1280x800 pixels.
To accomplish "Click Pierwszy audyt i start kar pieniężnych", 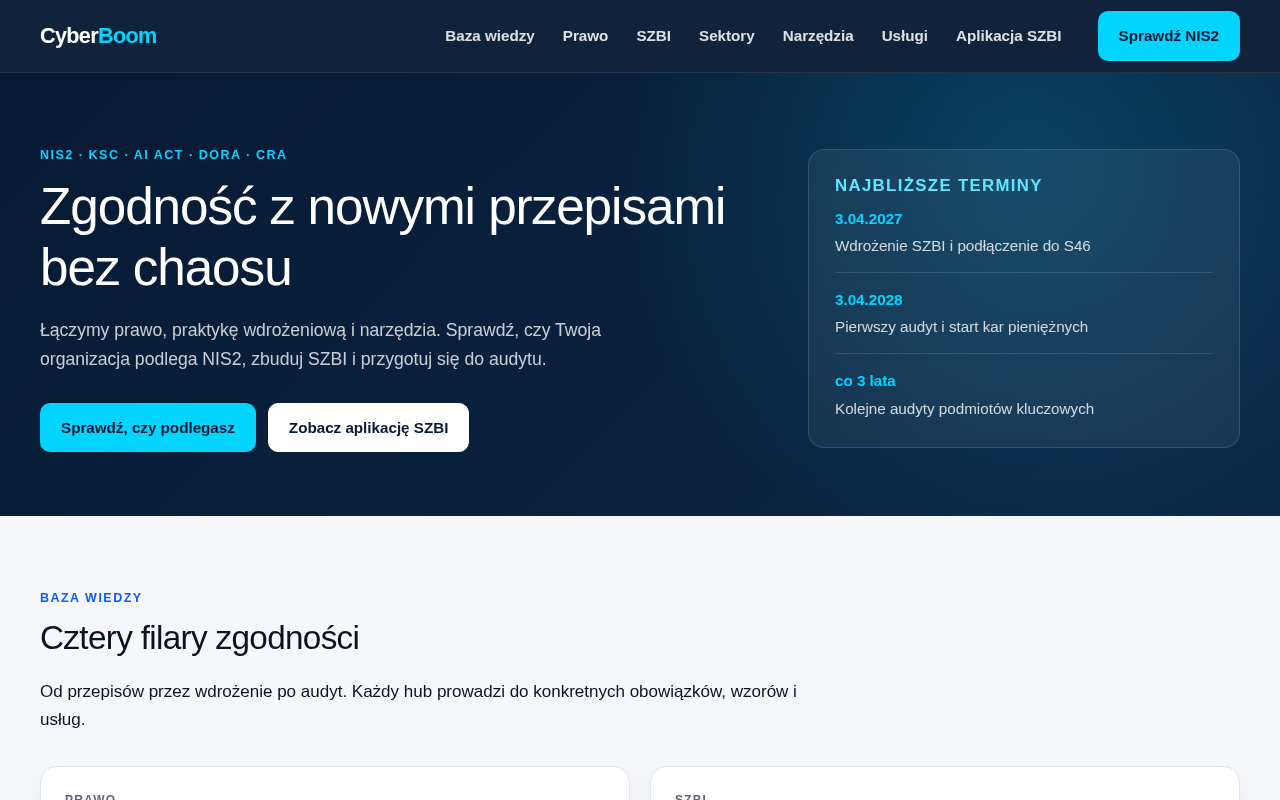I will (961, 326).
